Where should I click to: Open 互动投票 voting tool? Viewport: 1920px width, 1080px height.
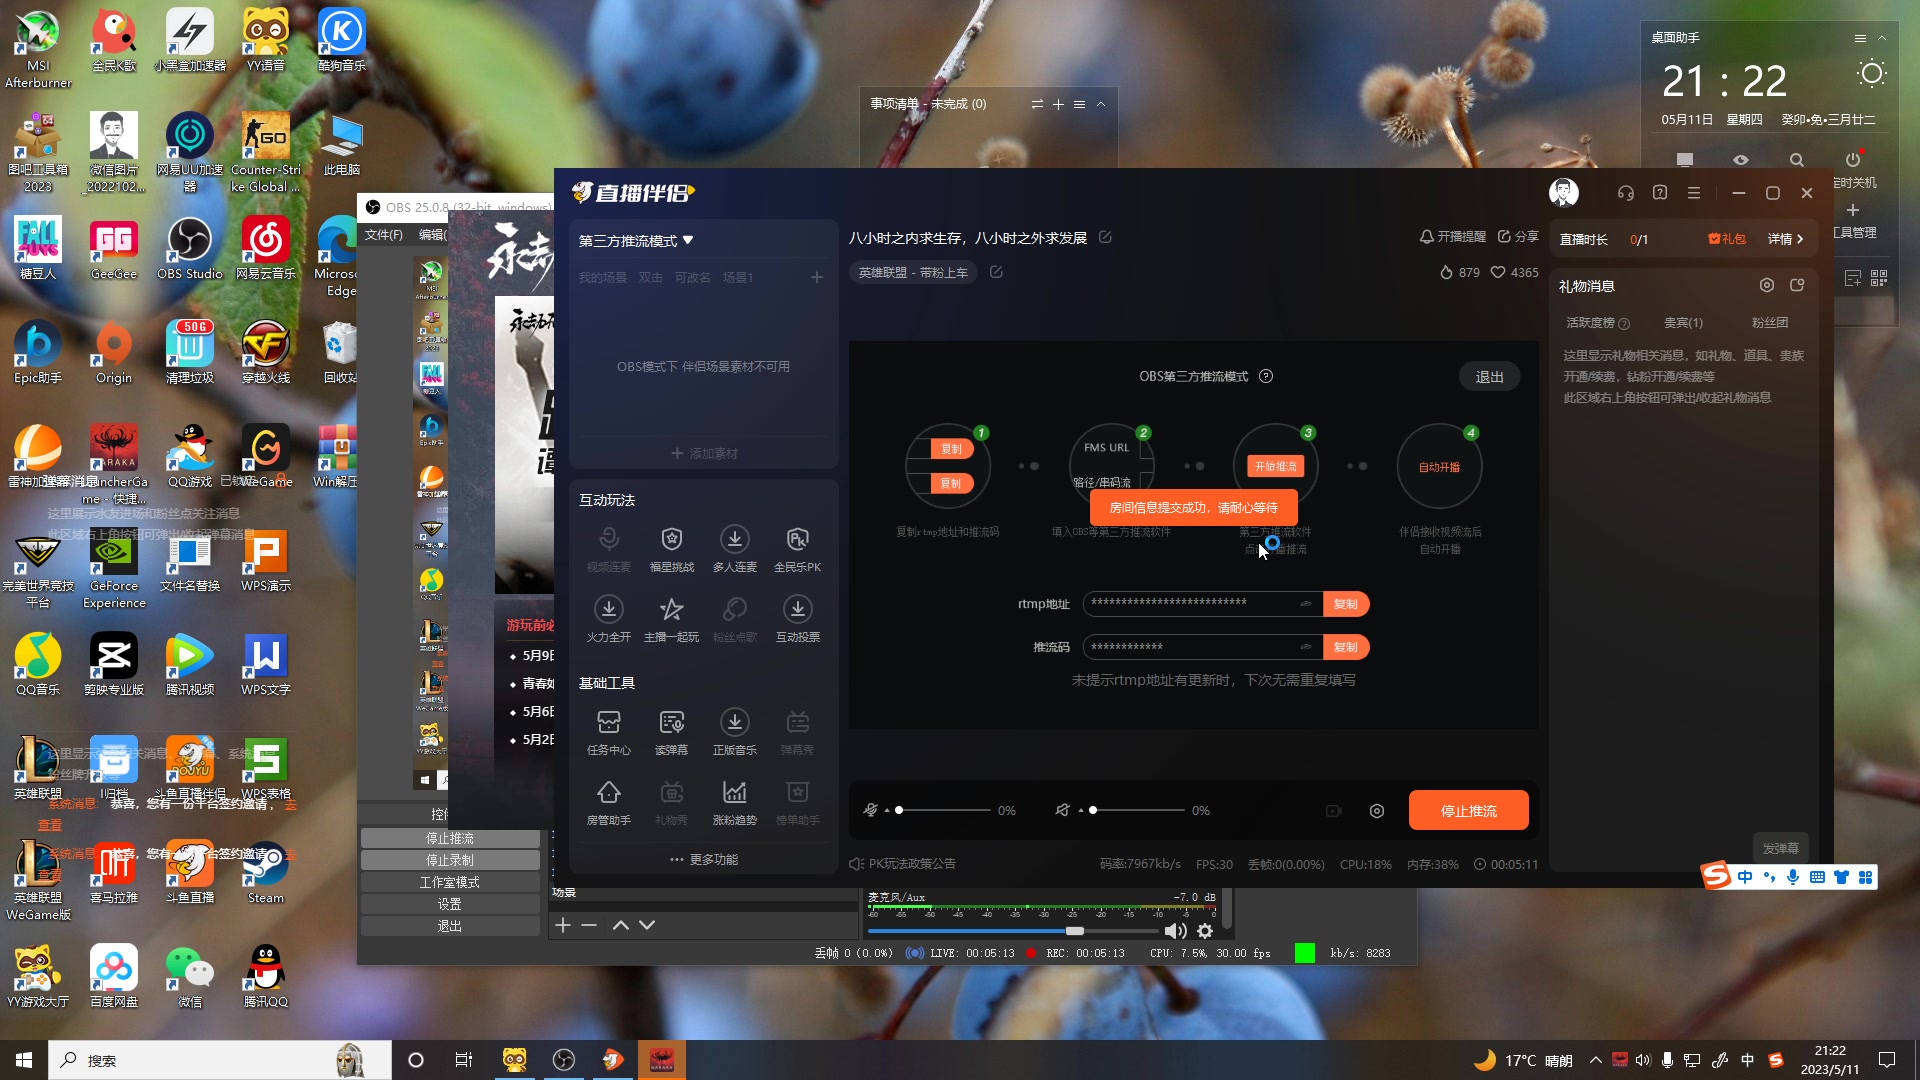[797, 619]
